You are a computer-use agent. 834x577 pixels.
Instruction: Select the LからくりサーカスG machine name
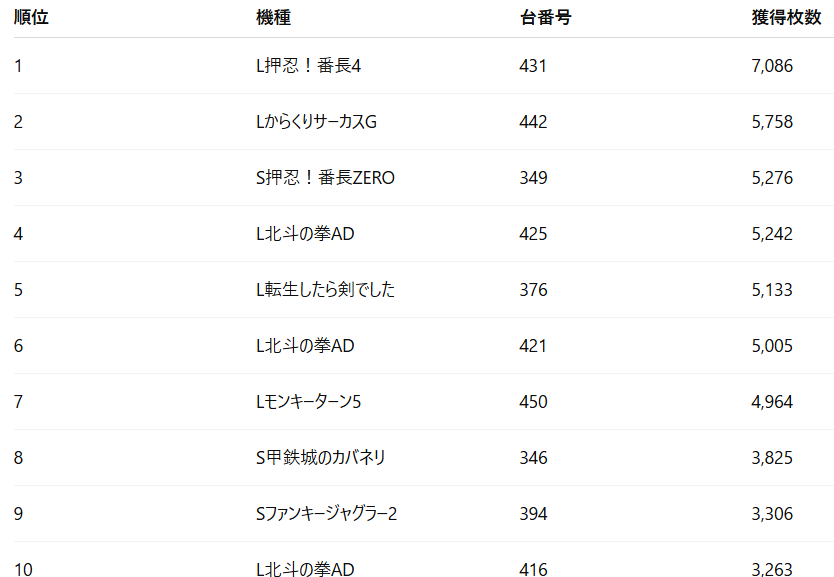pos(316,122)
